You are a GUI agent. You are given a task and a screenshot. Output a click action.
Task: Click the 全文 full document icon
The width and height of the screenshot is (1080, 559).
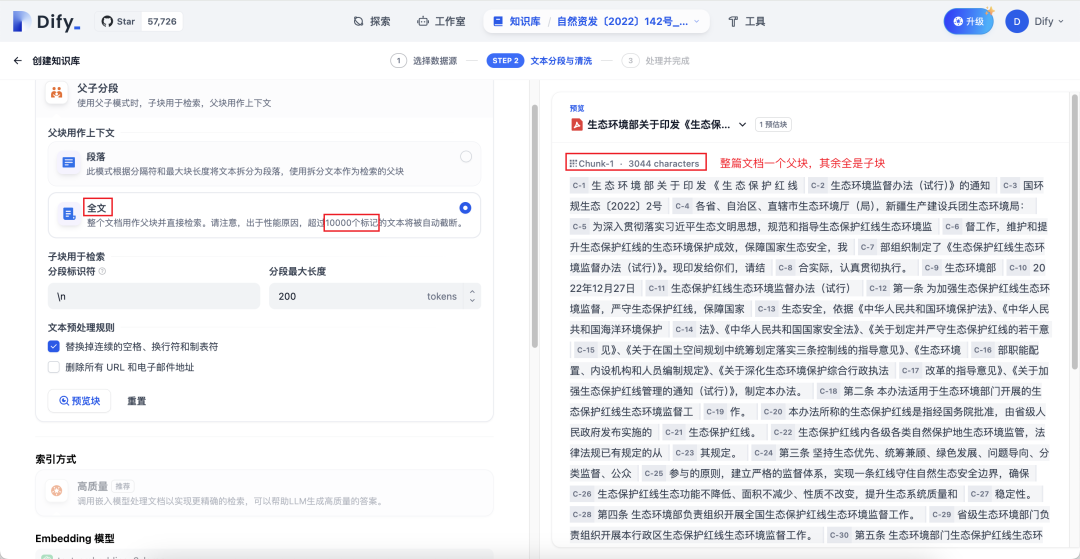point(68,214)
